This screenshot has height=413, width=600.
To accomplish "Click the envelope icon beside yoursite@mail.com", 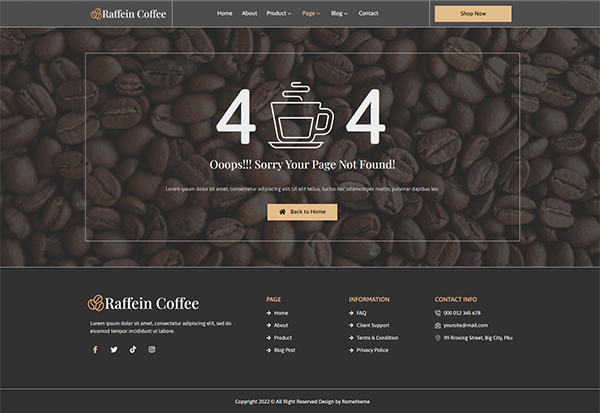I will 438,325.
